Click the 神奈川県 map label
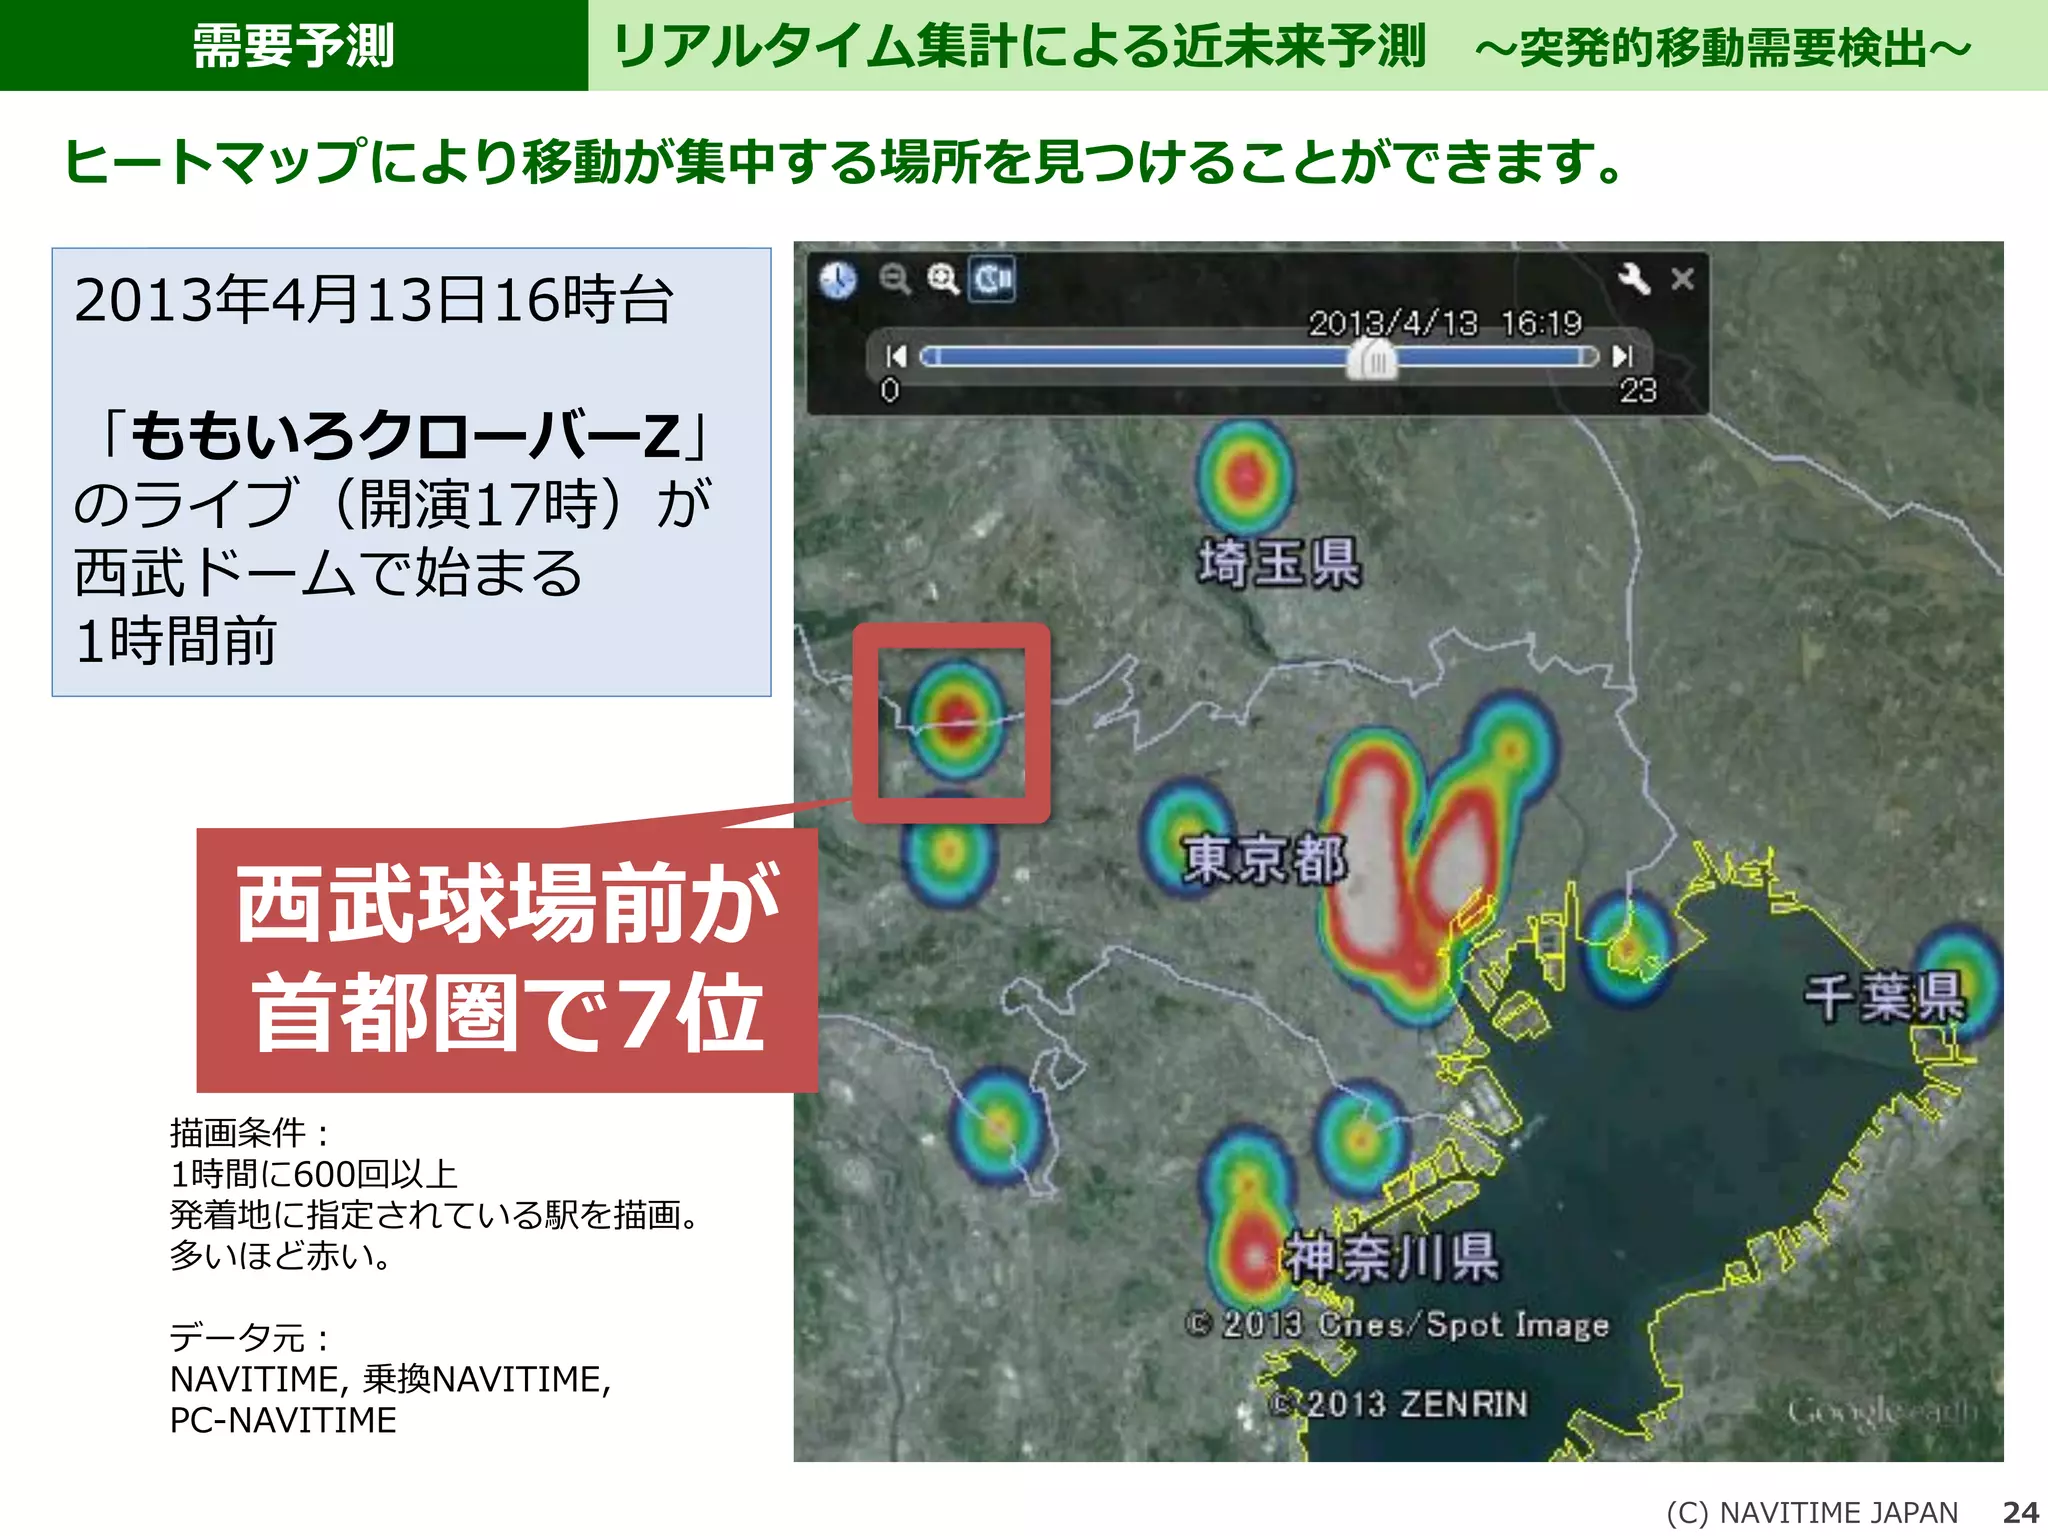Image resolution: width=2048 pixels, height=1536 pixels. point(1392,1256)
